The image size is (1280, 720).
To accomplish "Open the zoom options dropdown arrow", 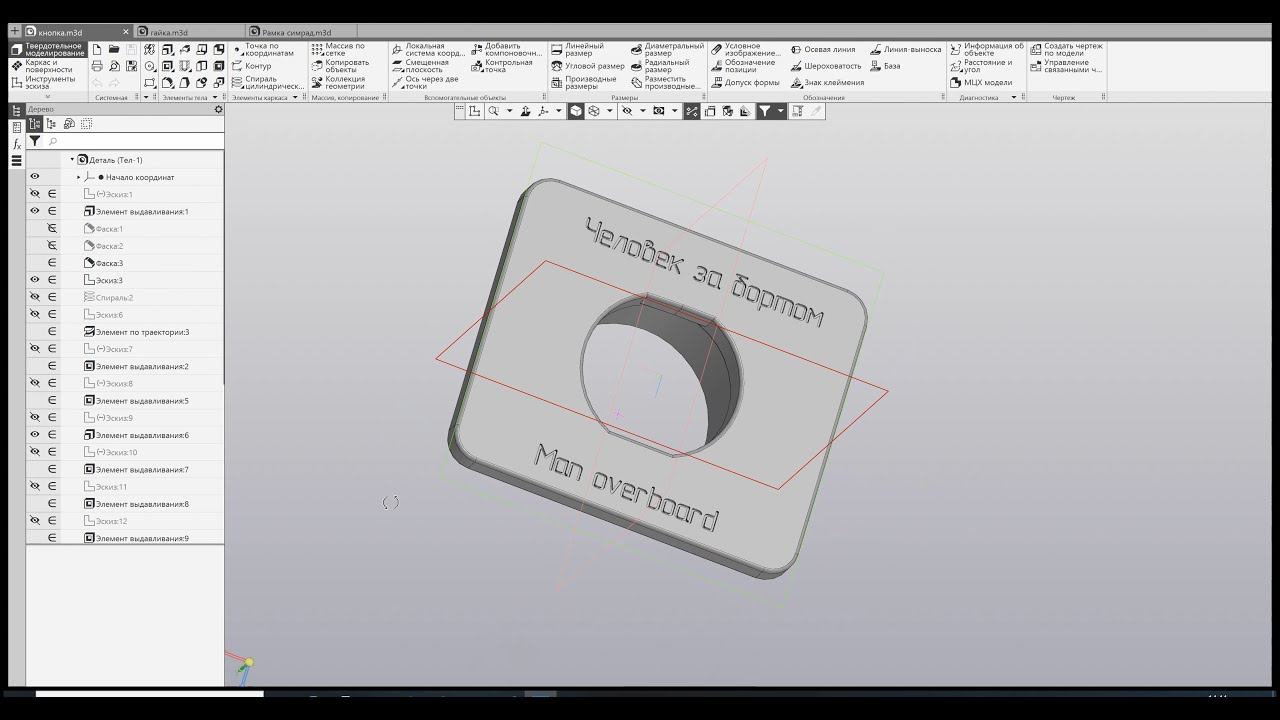I will [509, 111].
